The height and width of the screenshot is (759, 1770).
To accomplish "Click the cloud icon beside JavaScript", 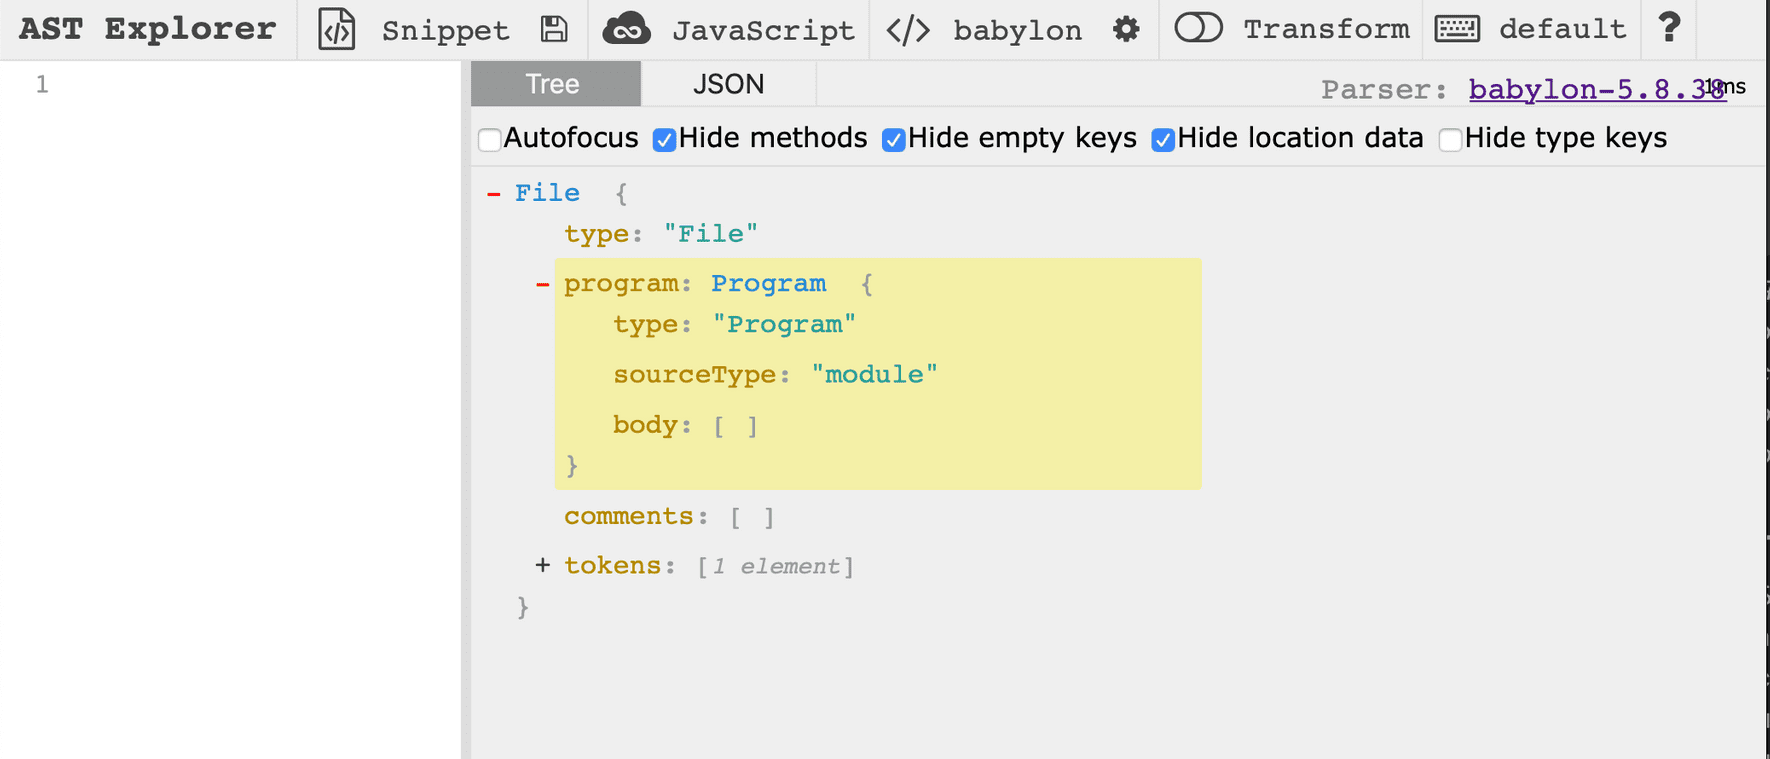I will point(627,29).
